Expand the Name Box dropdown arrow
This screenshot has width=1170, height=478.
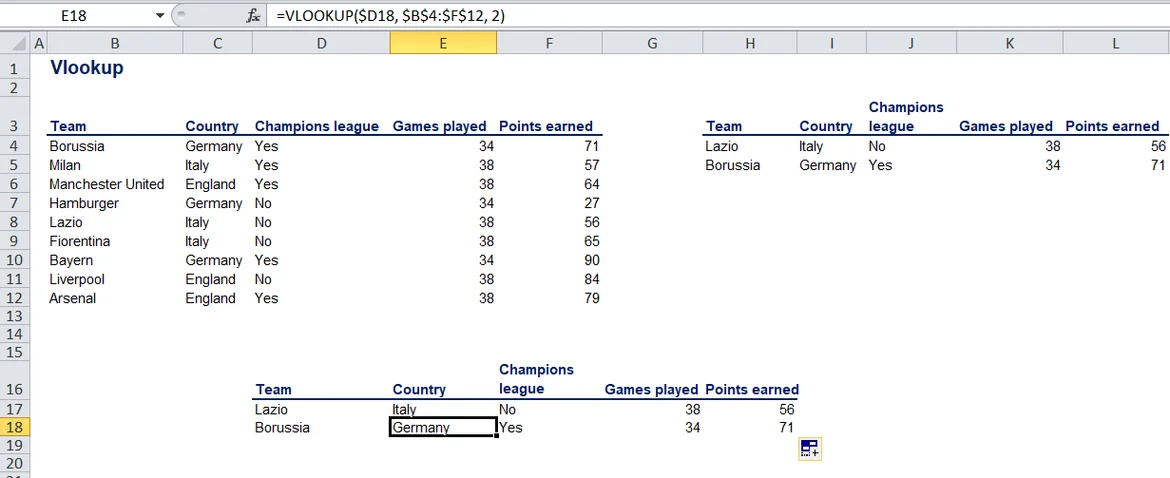click(x=160, y=16)
